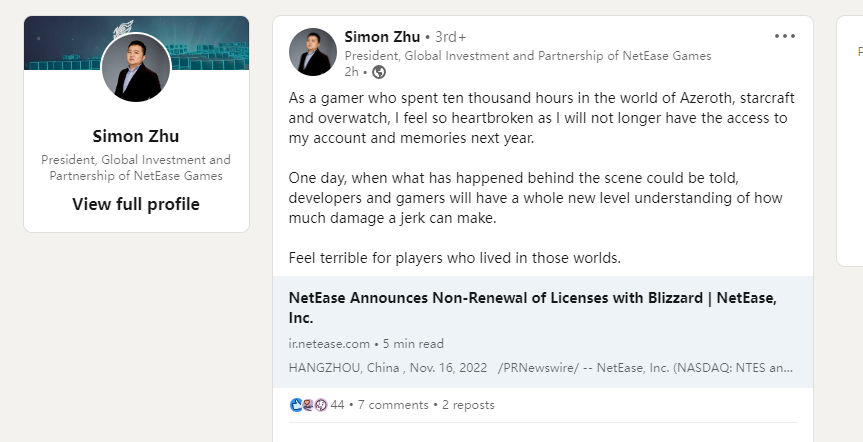This screenshot has height=442, width=863.
Task: Click the profile card headline text
Action: [x=136, y=167]
